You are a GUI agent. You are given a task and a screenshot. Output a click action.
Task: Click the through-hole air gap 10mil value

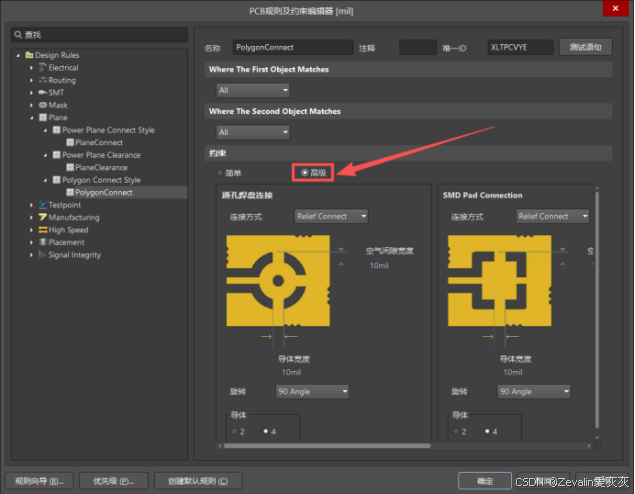[x=379, y=266]
